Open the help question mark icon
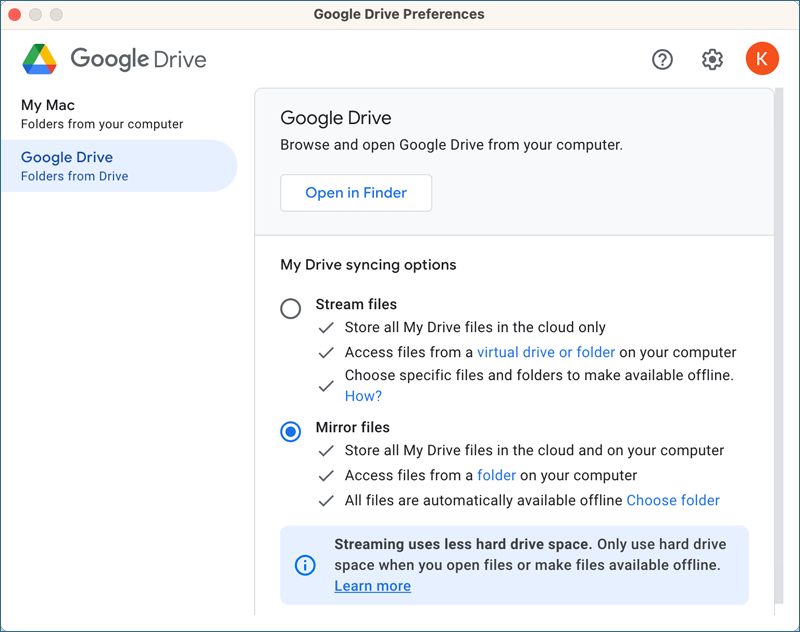This screenshot has height=632, width=800. click(662, 60)
